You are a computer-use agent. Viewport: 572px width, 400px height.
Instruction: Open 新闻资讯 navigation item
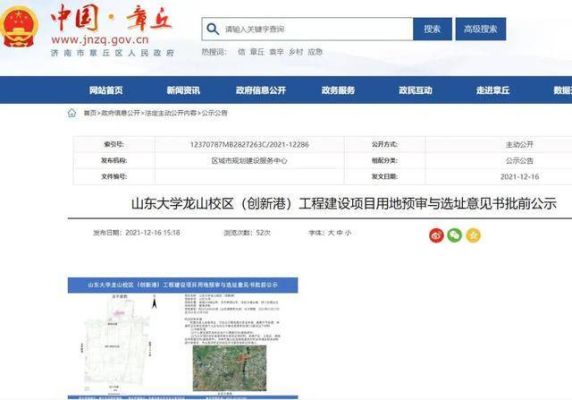coord(183,90)
